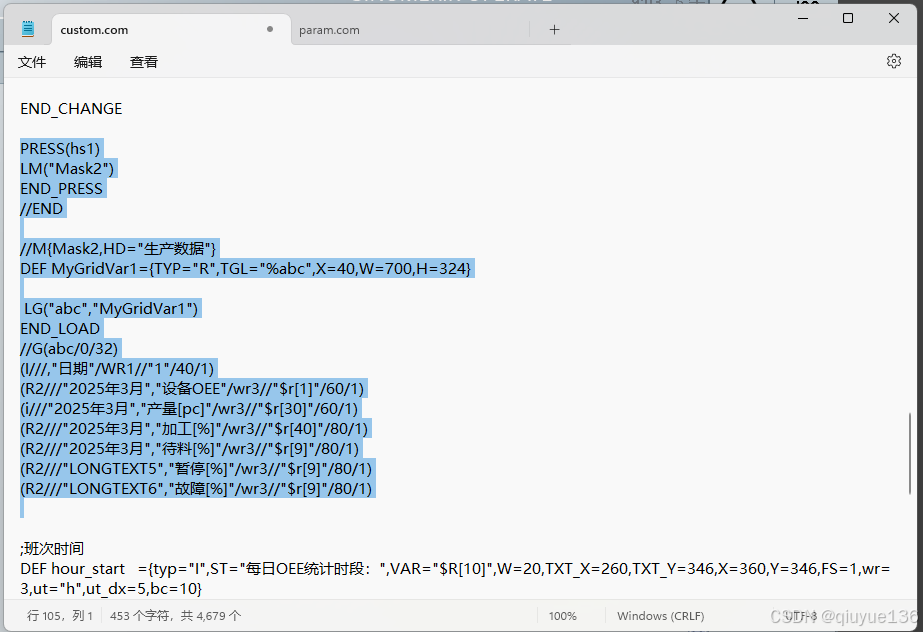Click the 行 105, 列 1 position indicator
This screenshot has width=923, height=632.
tap(59, 616)
